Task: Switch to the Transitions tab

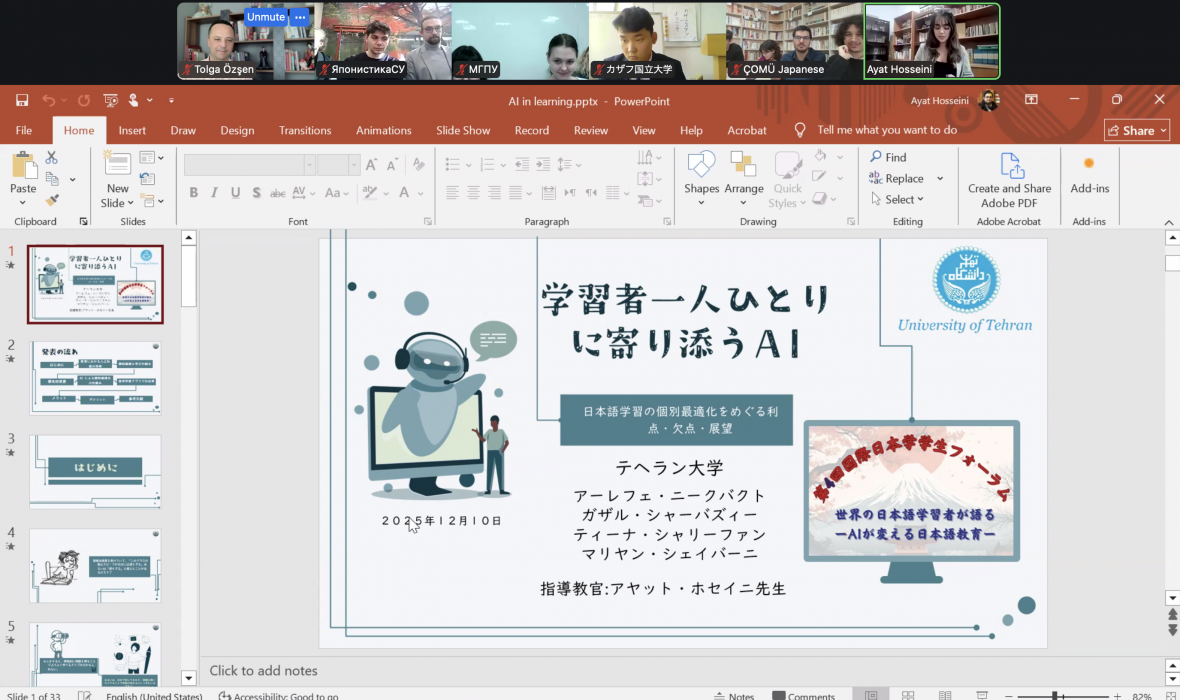Action: 305,130
